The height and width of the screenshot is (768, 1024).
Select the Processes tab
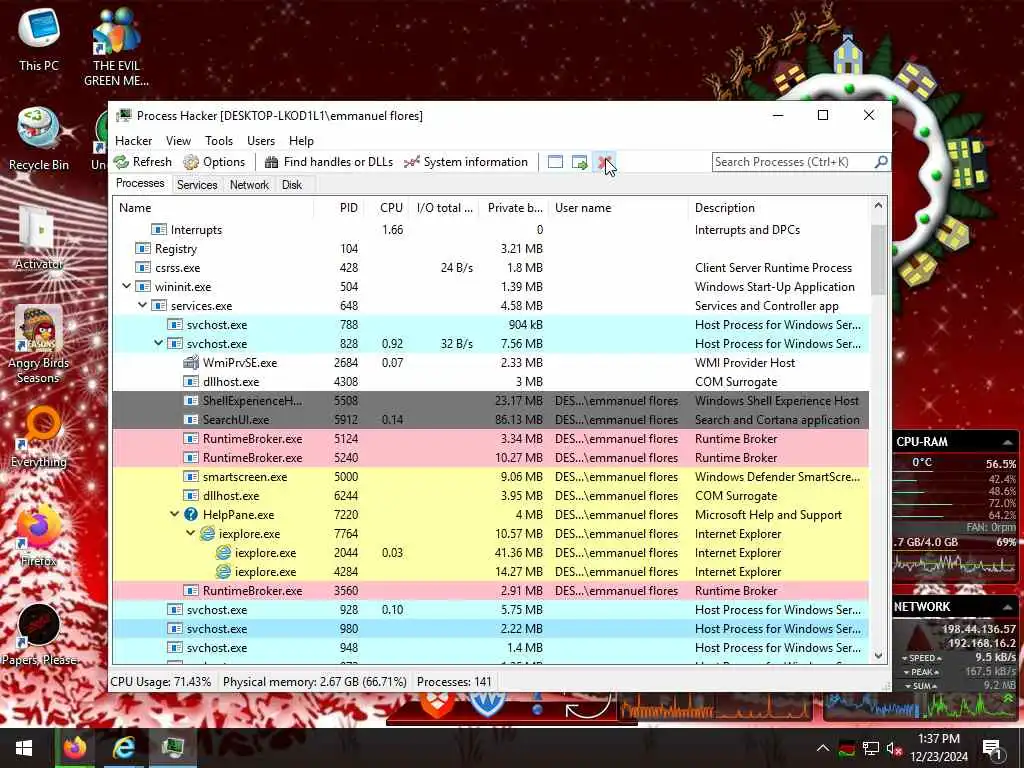[x=140, y=184]
